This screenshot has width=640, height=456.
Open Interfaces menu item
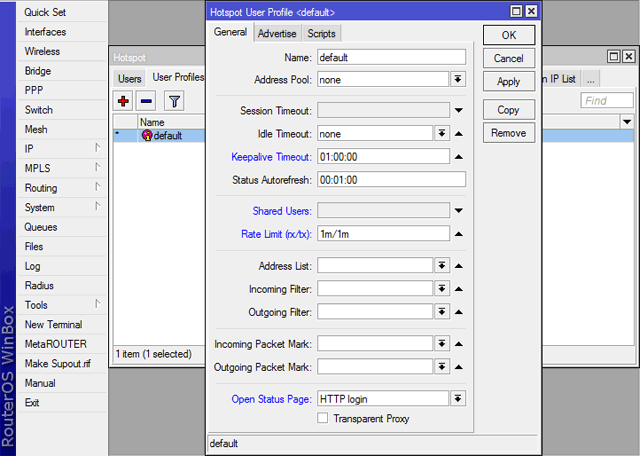click(62, 32)
